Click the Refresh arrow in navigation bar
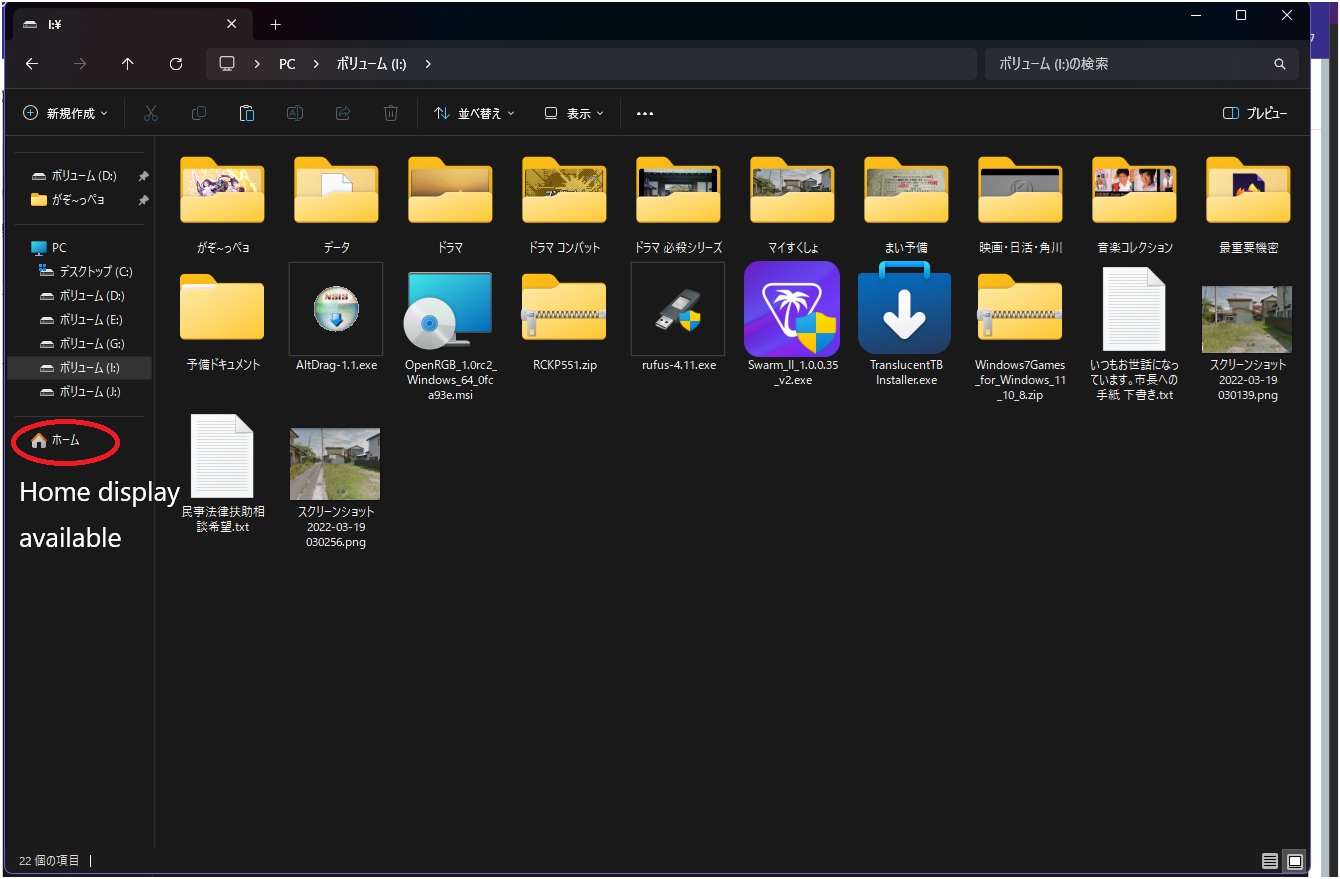 176,64
